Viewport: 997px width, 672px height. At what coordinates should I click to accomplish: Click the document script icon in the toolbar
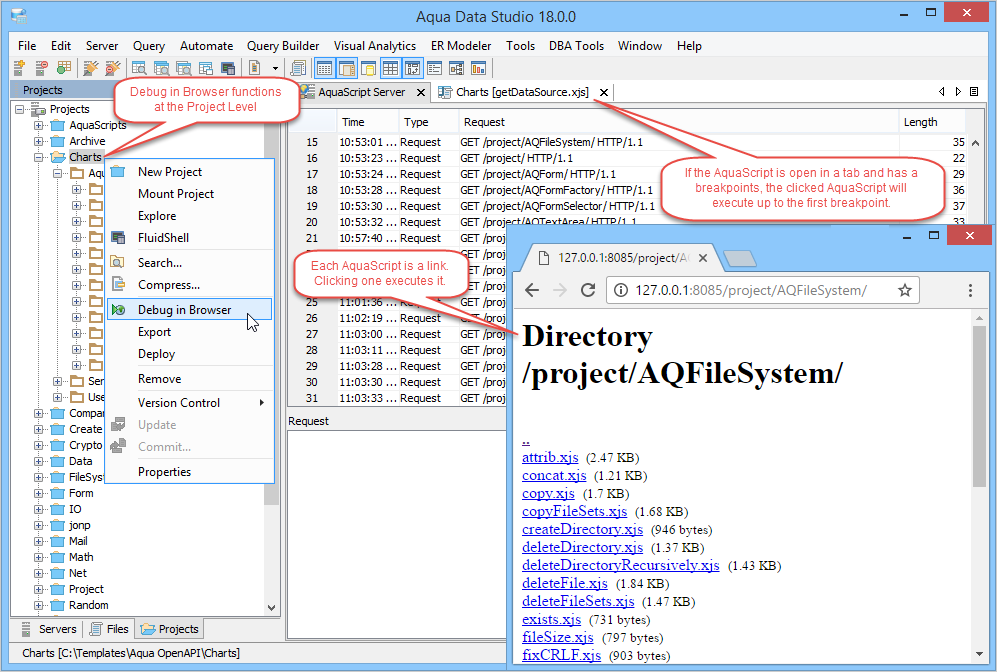tap(254, 67)
